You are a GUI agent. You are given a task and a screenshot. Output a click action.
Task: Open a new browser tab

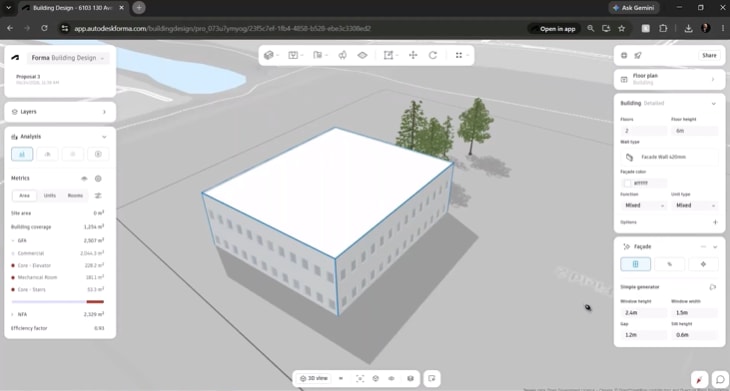(139, 7)
